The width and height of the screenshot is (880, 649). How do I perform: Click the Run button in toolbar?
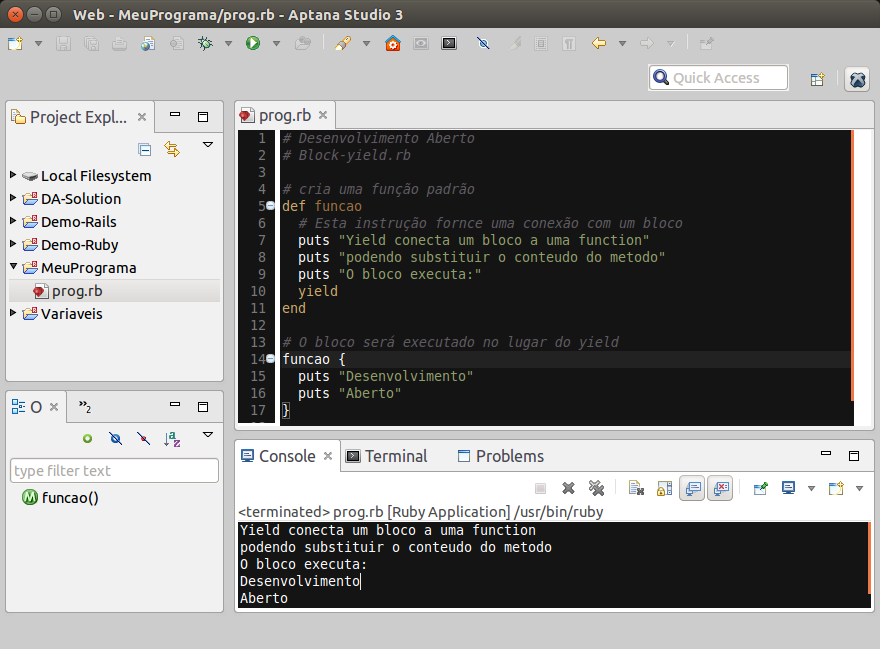tap(253, 43)
